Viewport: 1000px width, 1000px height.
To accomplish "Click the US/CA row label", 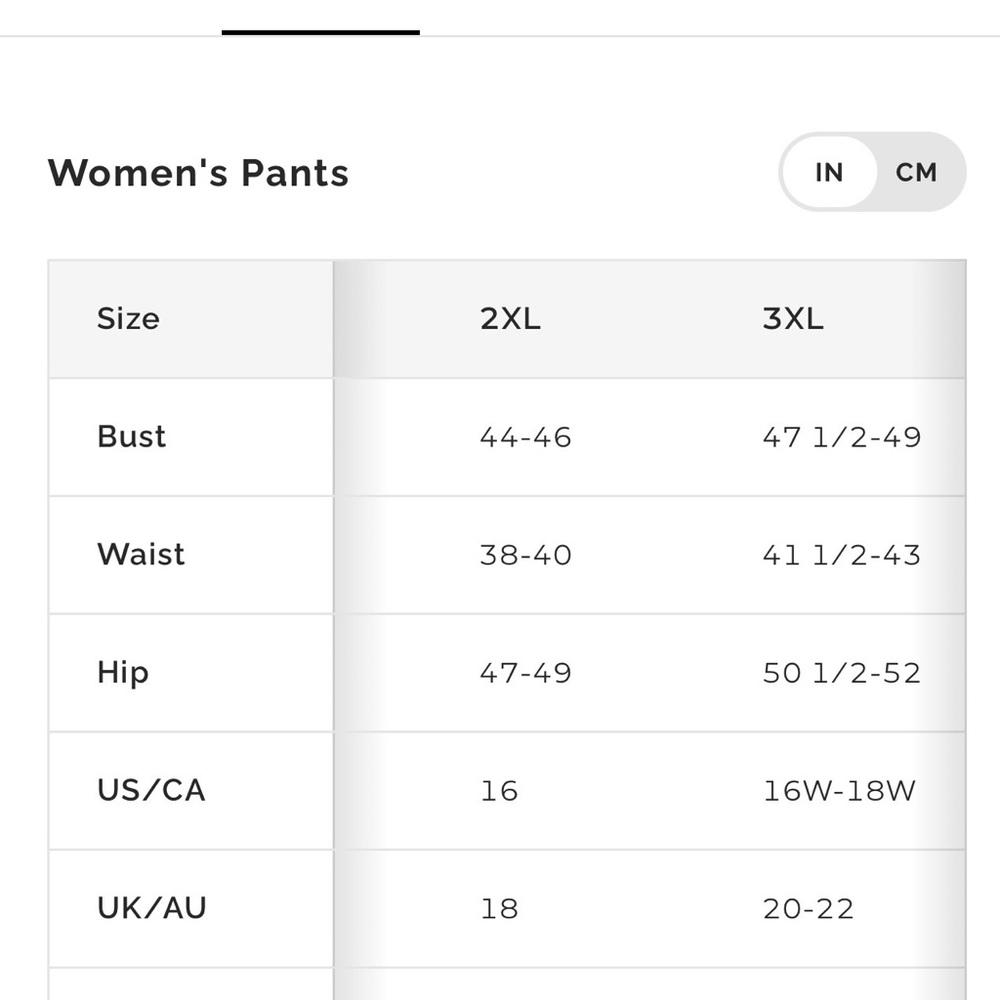I will (x=151, y=791).
